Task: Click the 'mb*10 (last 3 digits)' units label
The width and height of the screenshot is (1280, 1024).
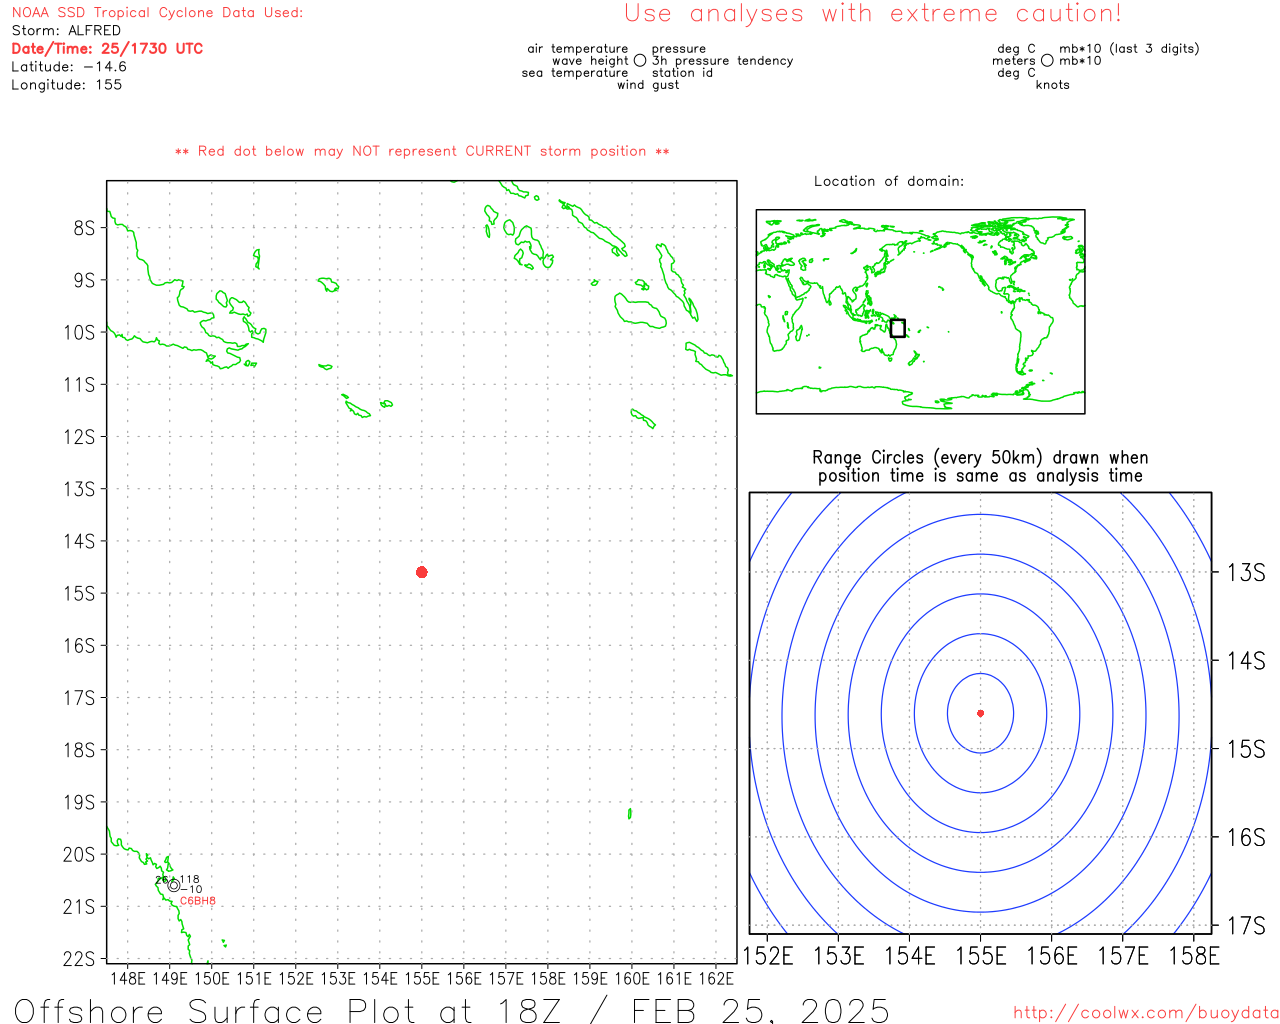Action: (1129, 49)
